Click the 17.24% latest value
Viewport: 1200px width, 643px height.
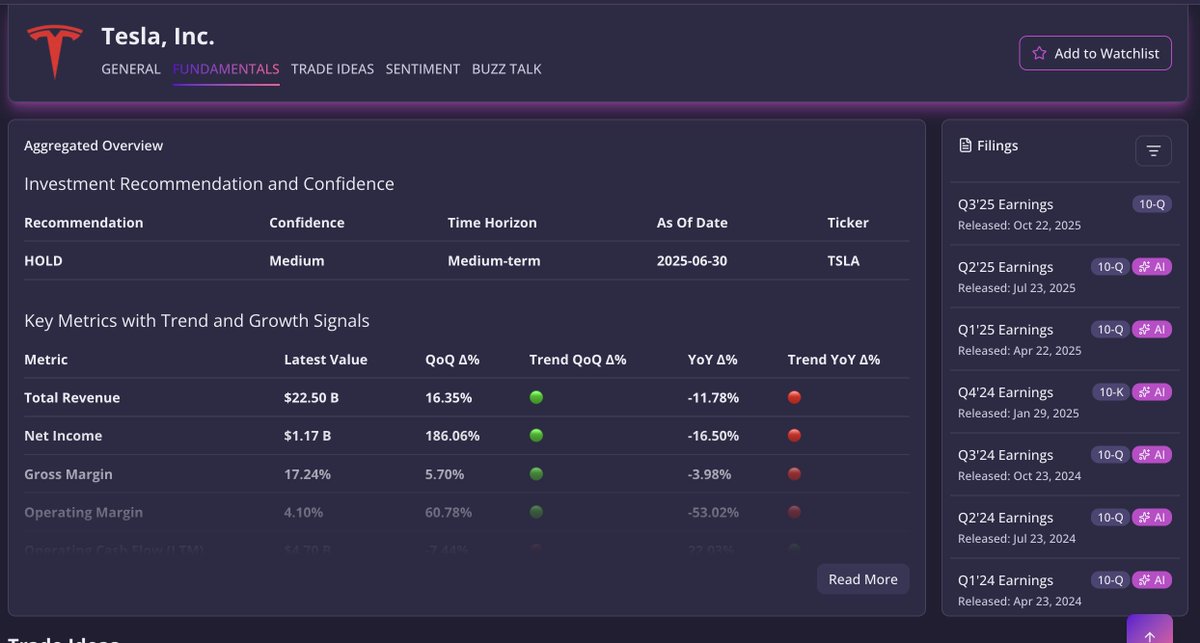307,474
